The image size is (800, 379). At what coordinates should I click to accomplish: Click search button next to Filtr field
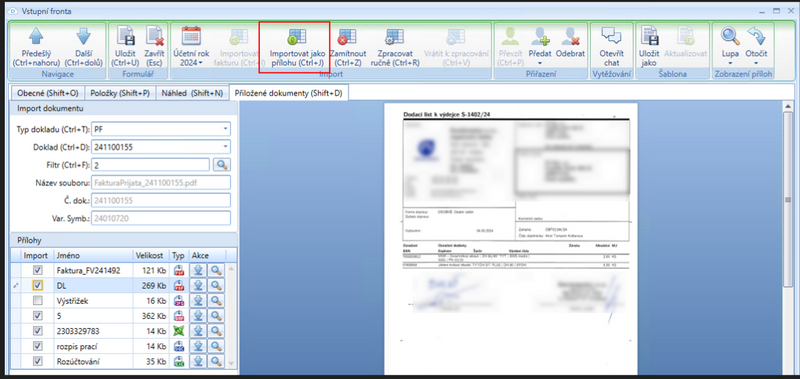pyautogui.click(x=221, y=165)
